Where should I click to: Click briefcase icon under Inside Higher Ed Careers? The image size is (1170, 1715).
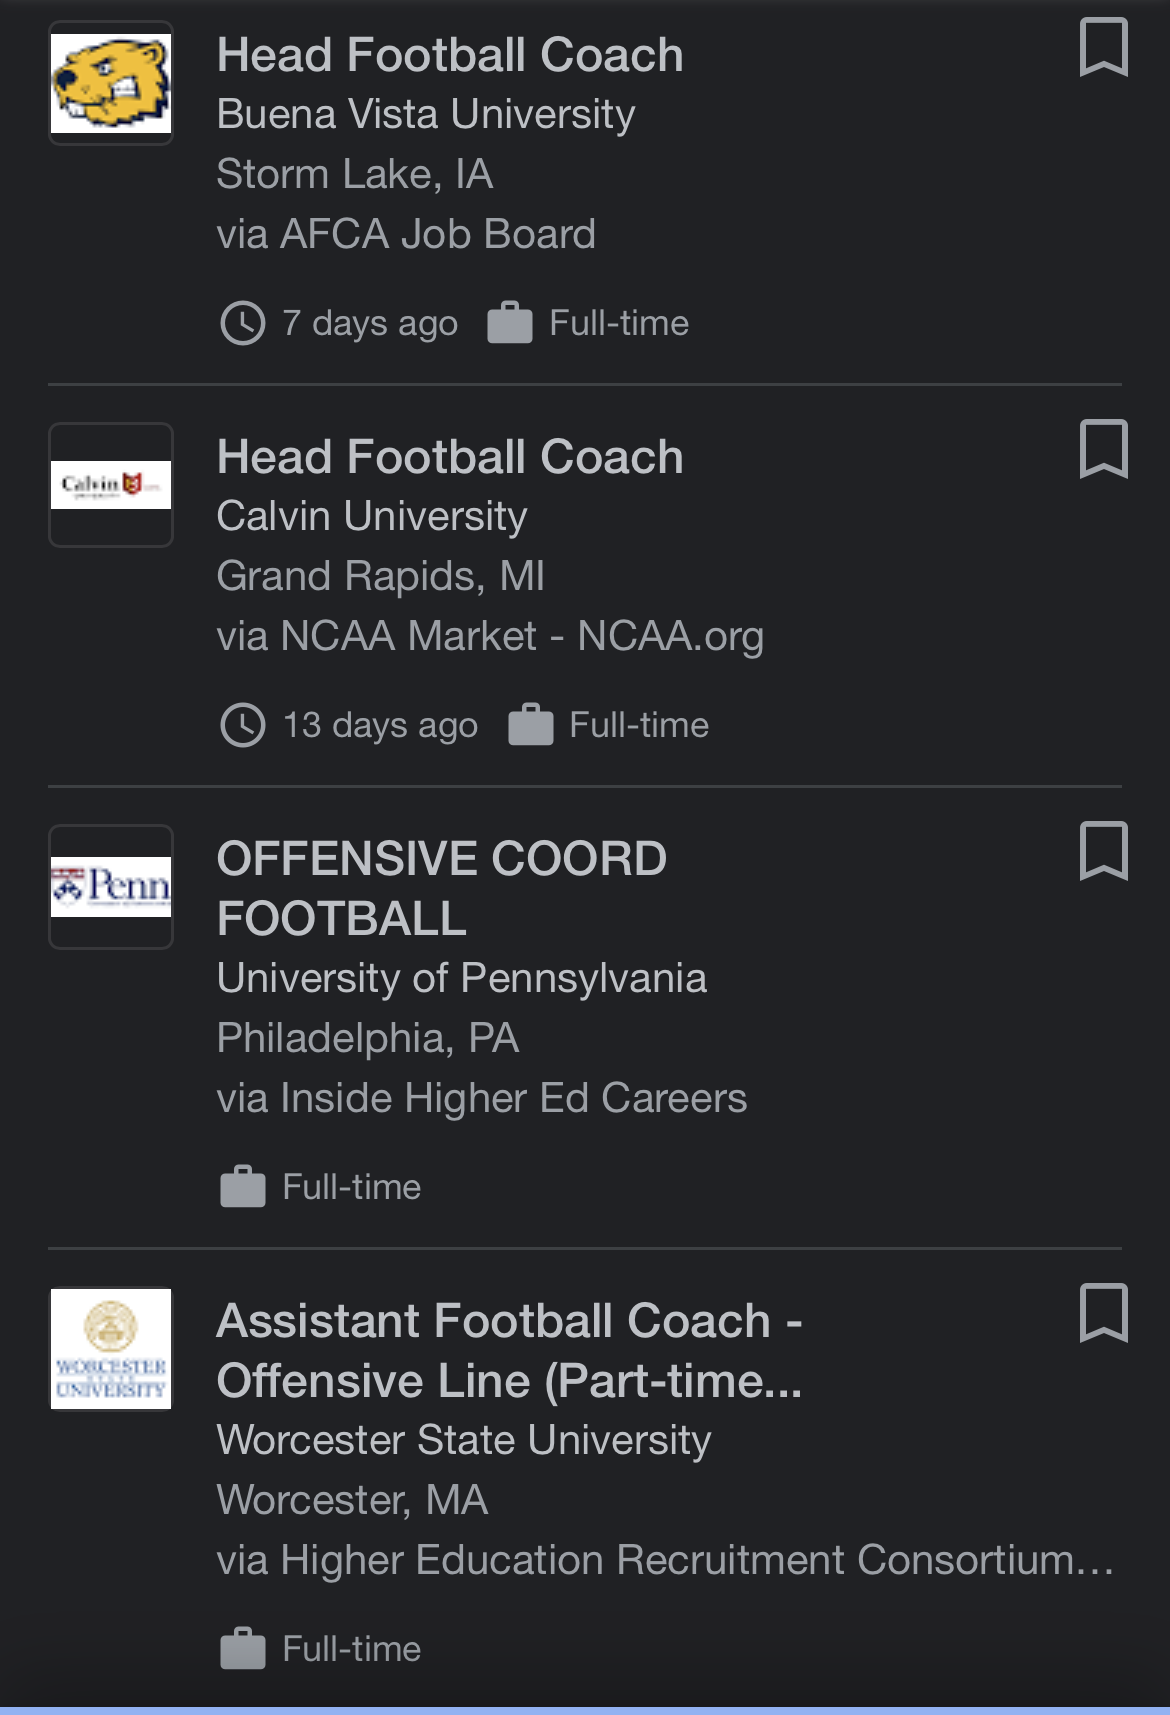point(243,1187)
